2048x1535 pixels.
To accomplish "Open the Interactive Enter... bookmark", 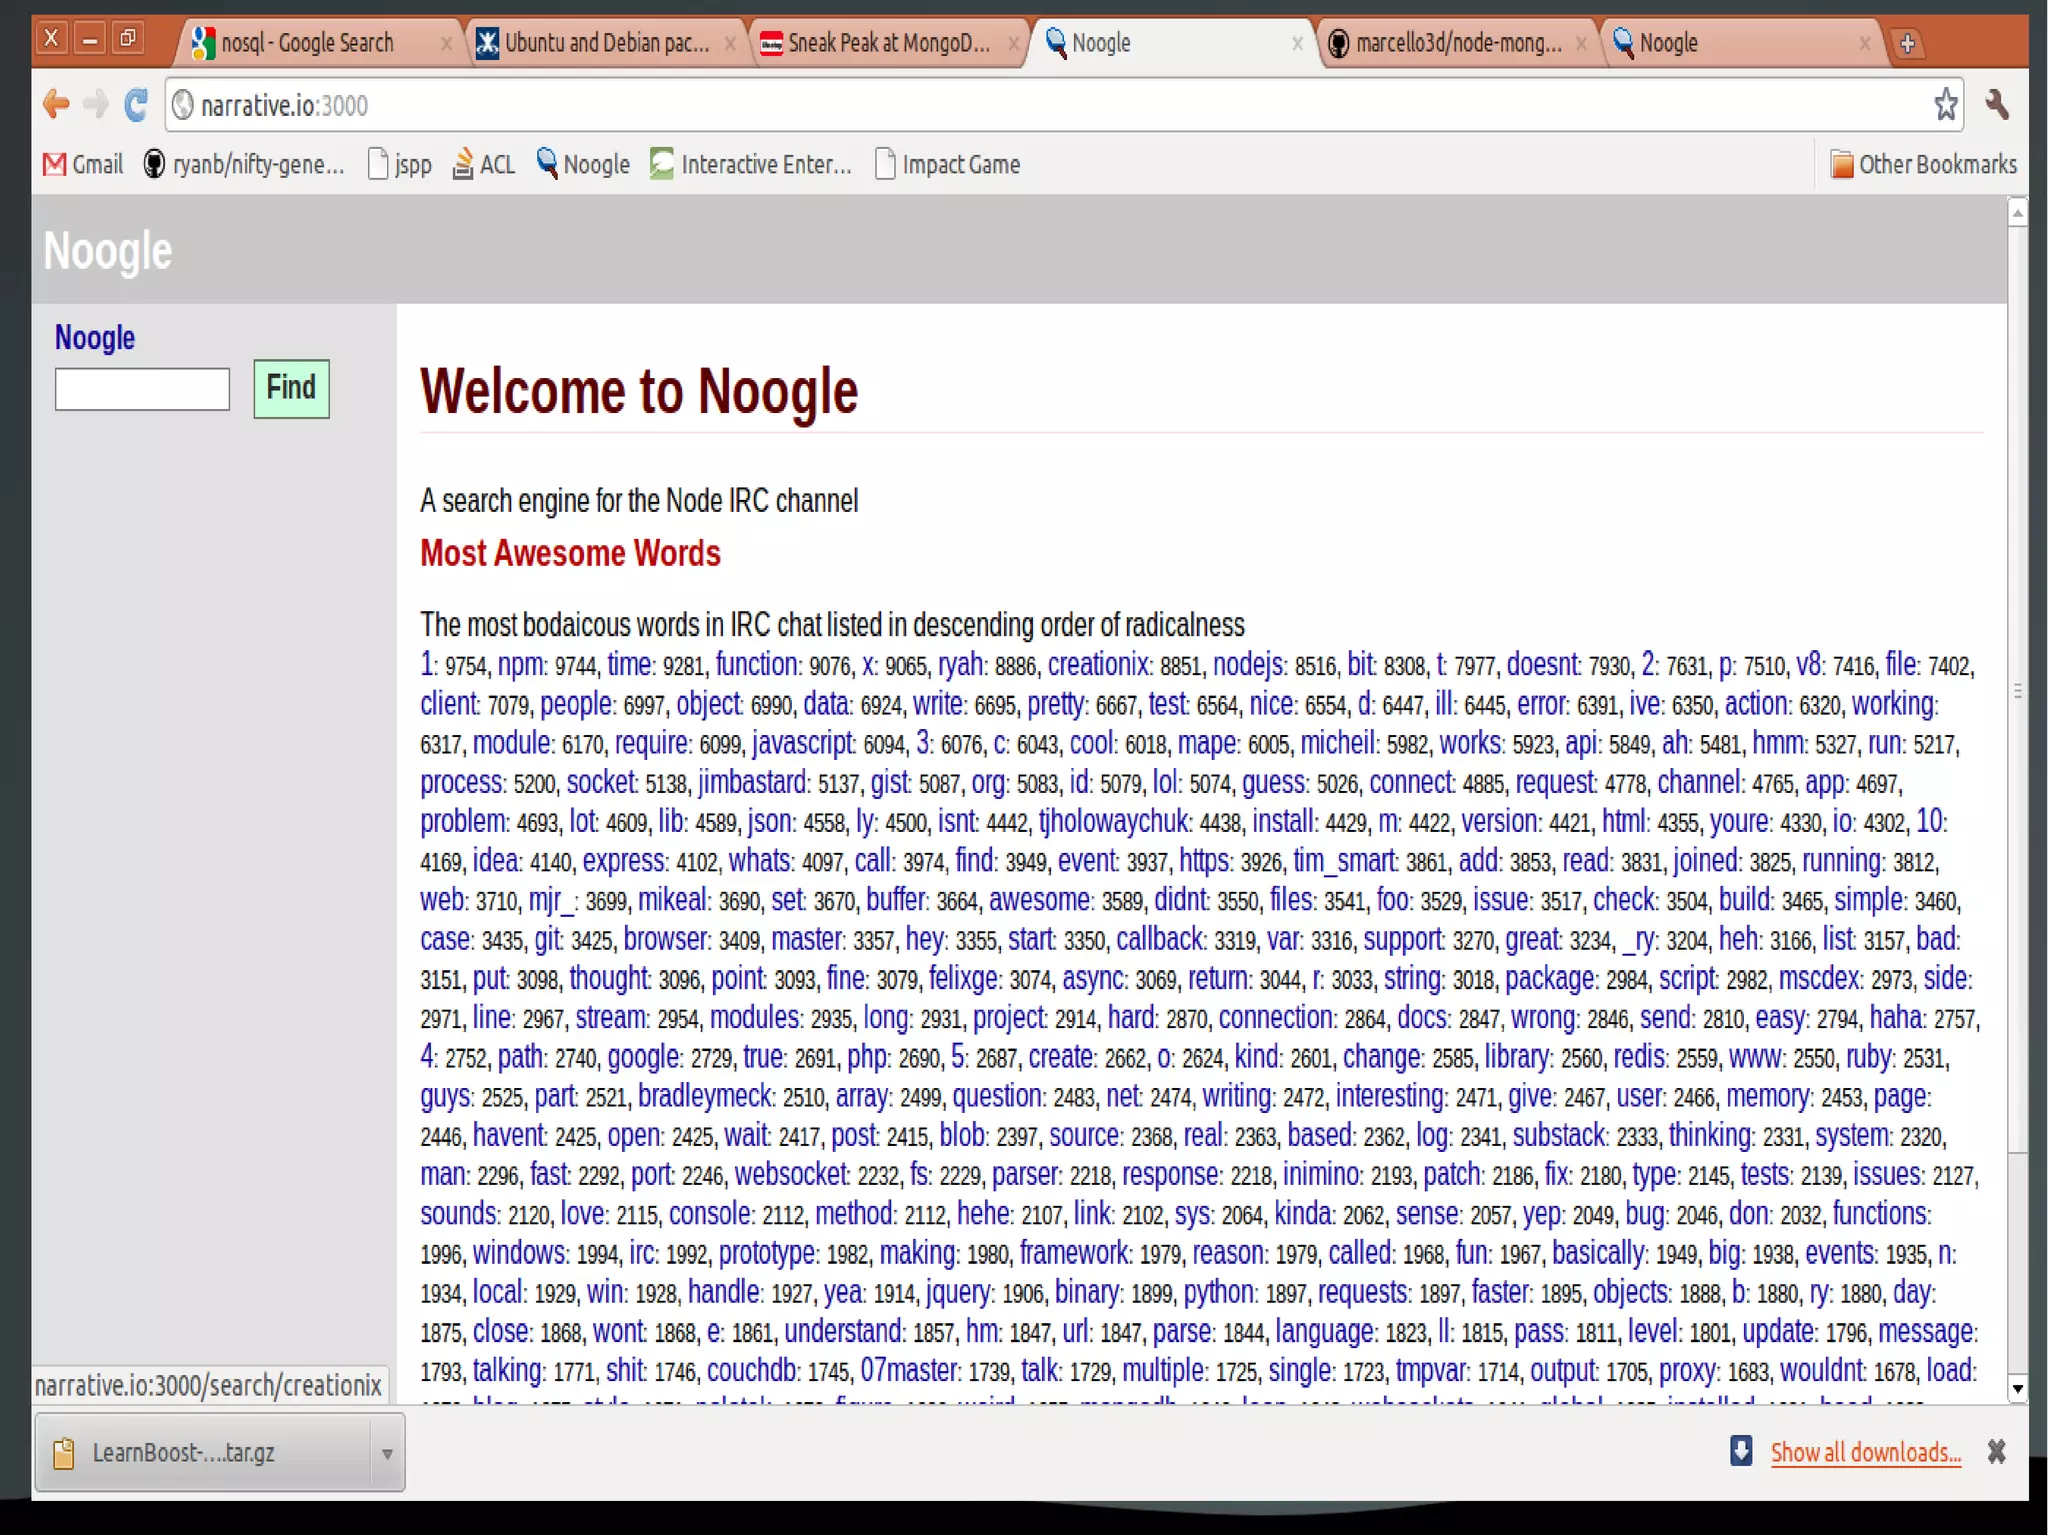I will tap(751, 164).
